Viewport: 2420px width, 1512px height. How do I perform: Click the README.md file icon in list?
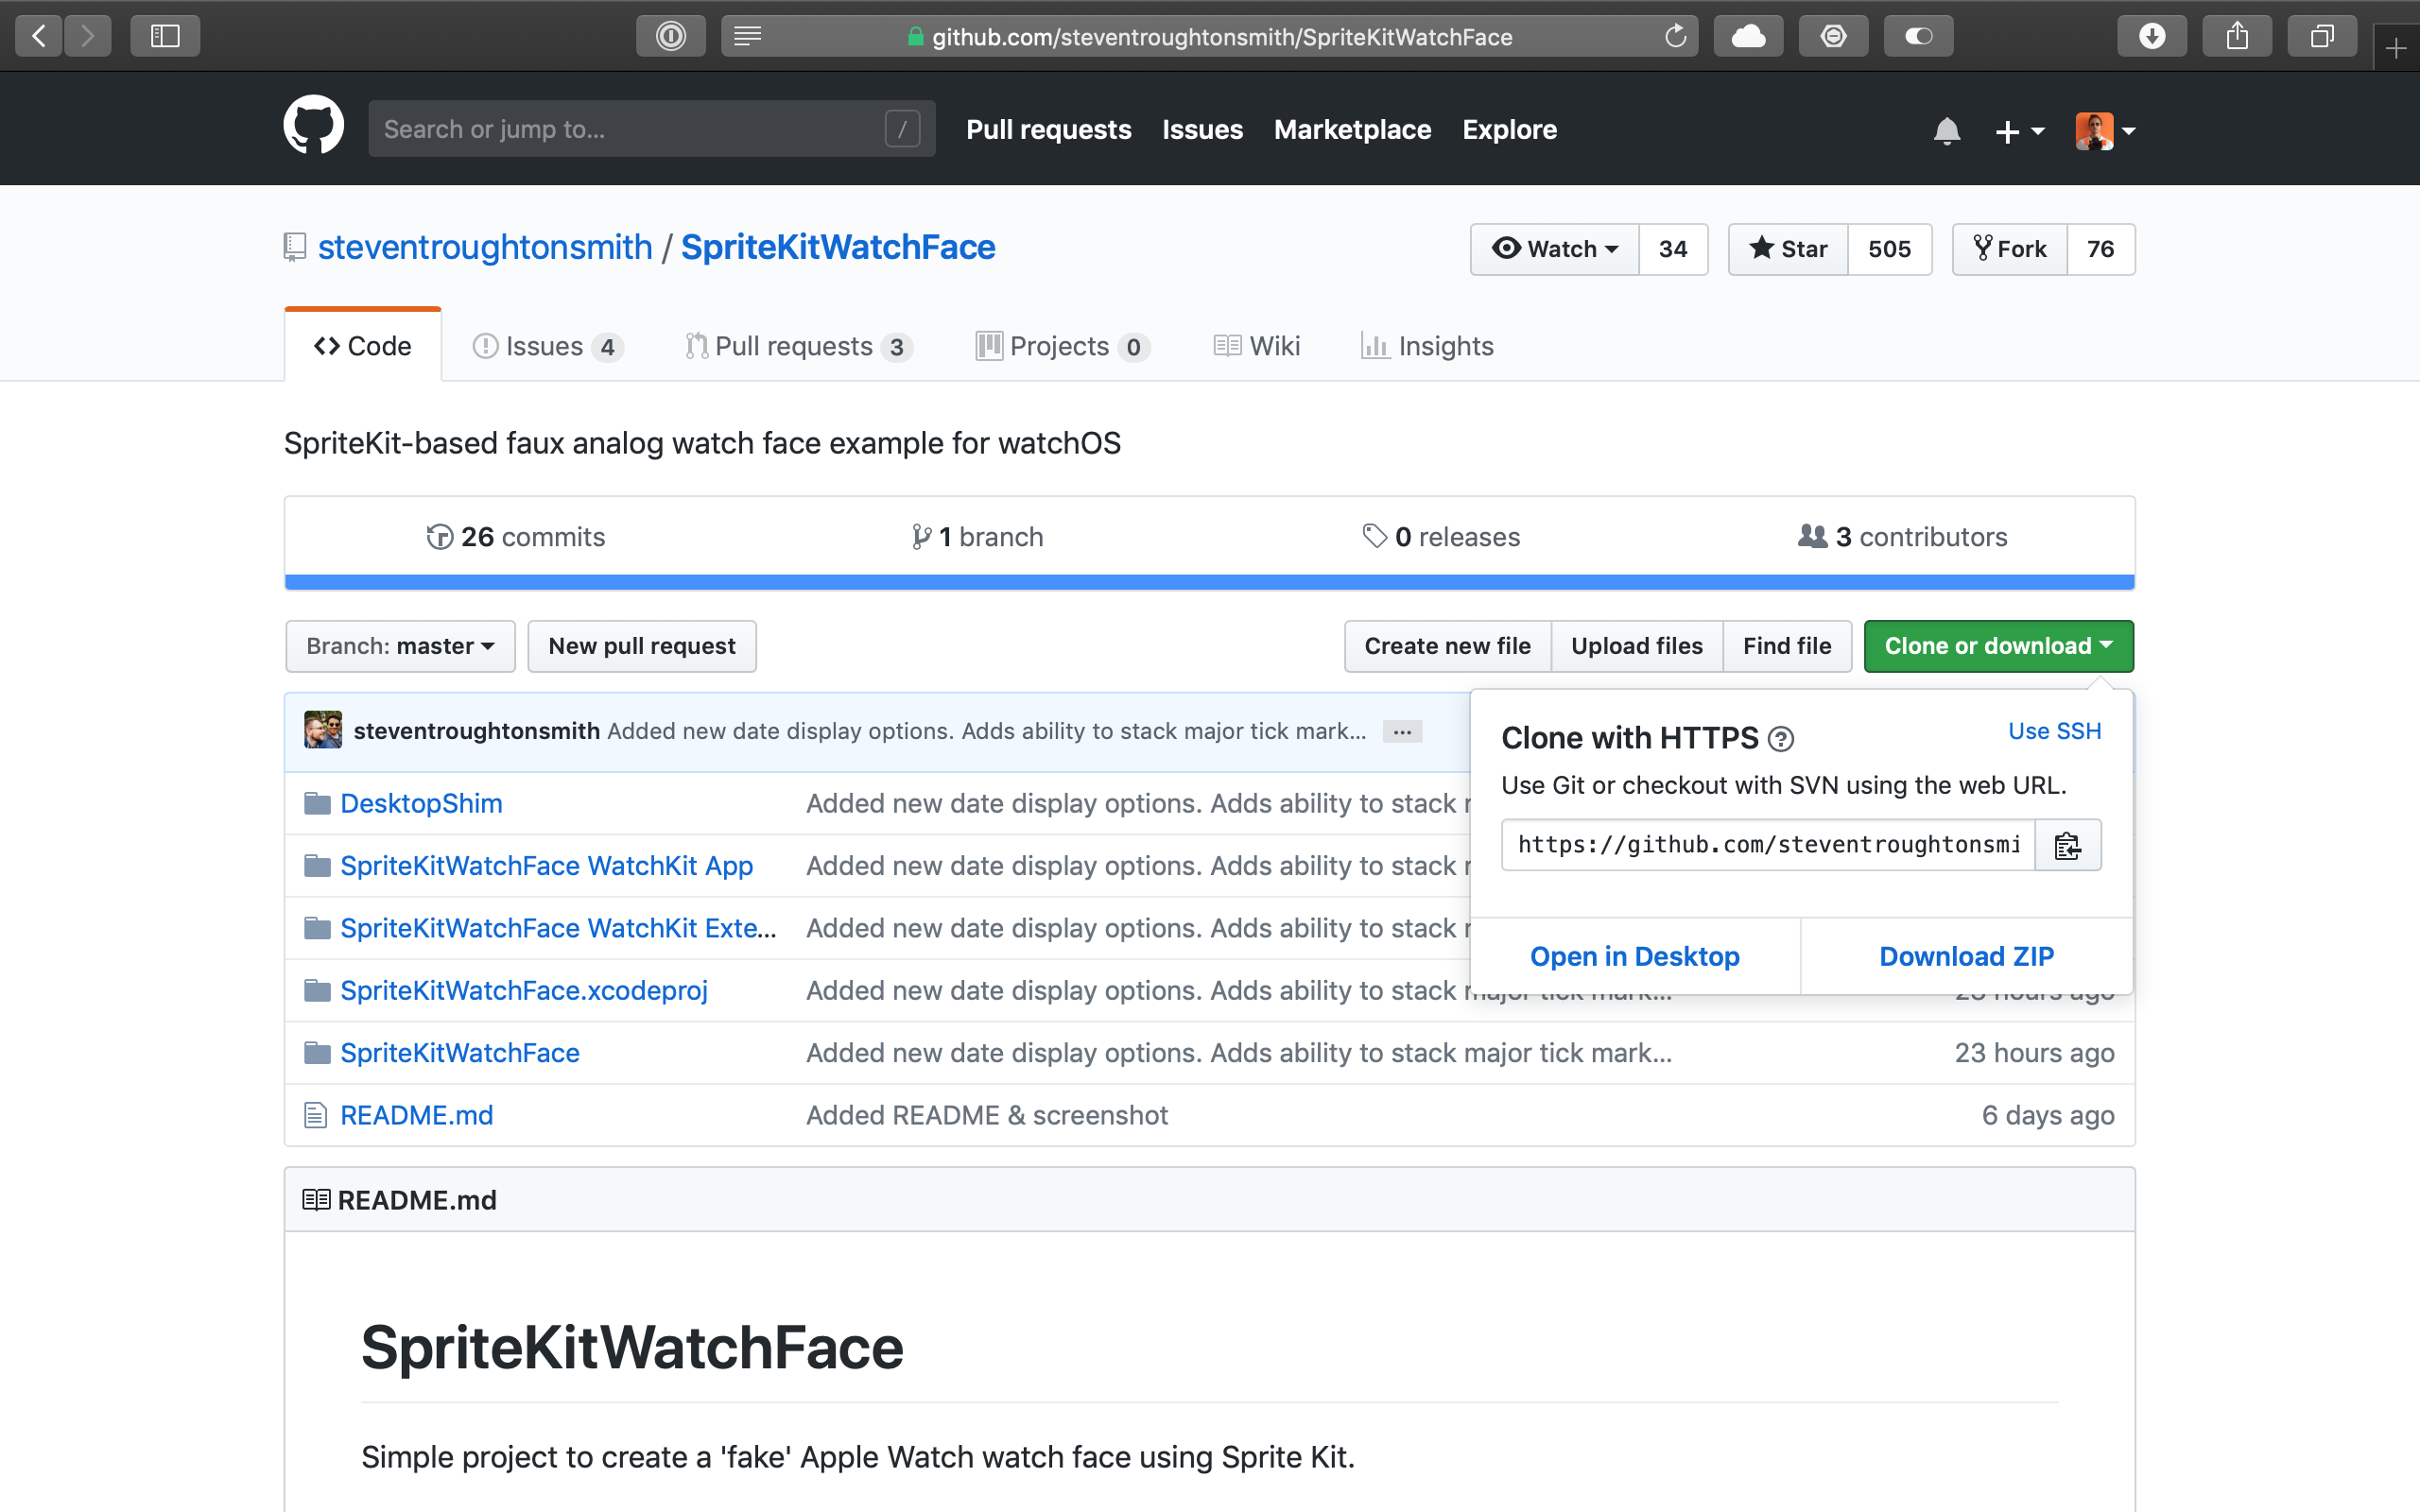pos(315,1115)
